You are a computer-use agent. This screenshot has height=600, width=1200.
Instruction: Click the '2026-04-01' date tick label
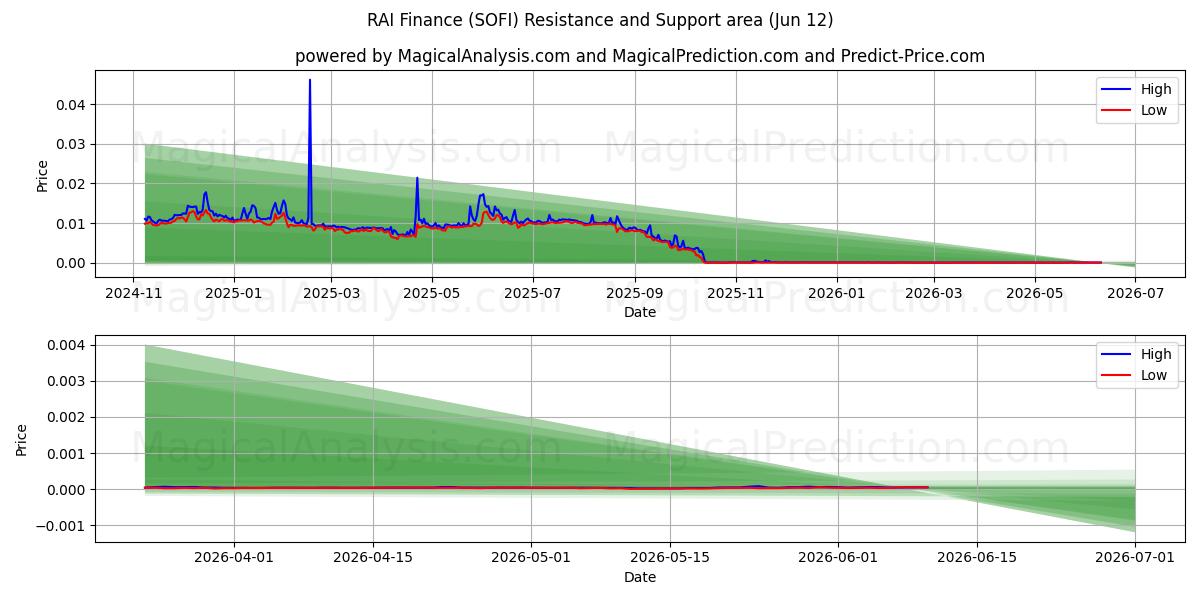click(234, 558)
